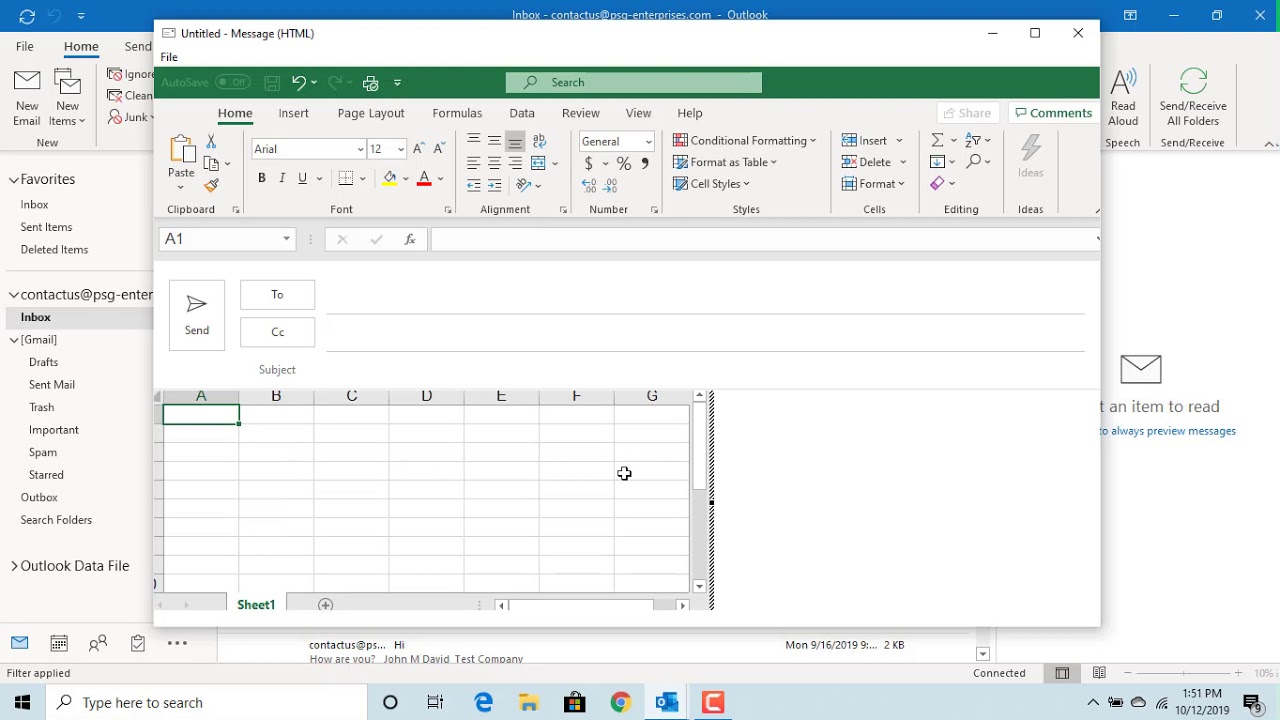Toggle Wrap Text in Alignment group
The image size is (1280, 720).
[x=539, y=141]
